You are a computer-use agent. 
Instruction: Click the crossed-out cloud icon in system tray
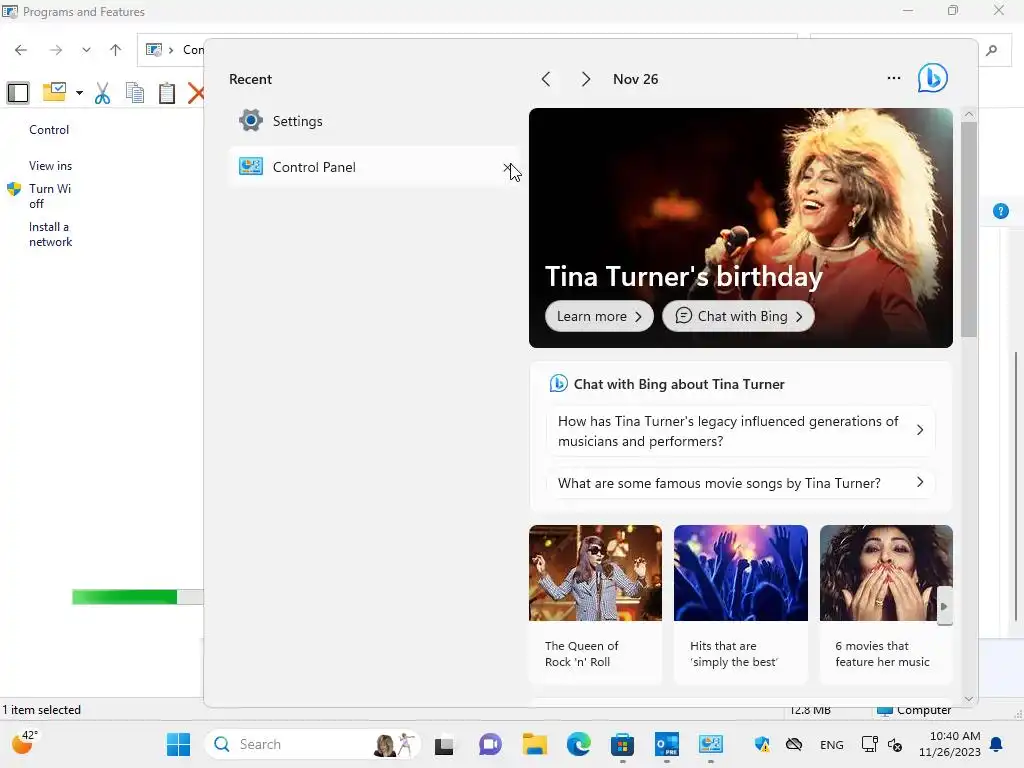[793, 744]
